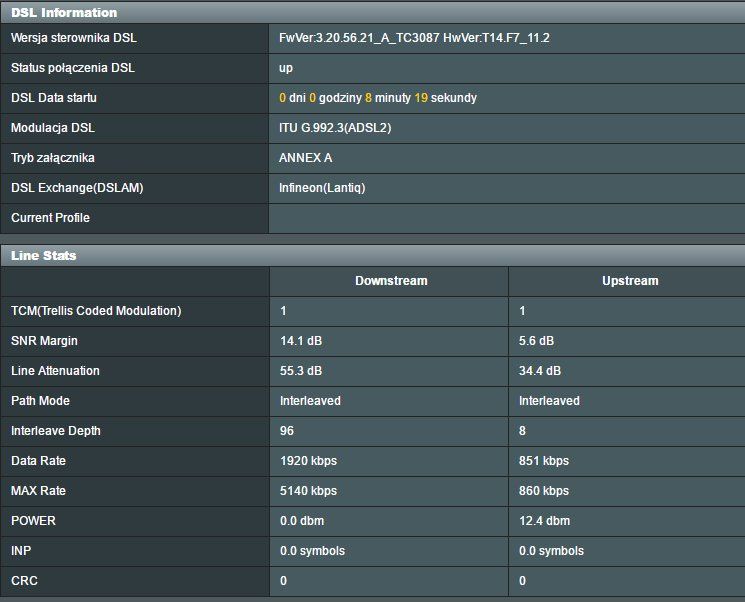Click the upstream SNR Margin 5.6 dB
The image size is (745, 602).
(536, 341)
